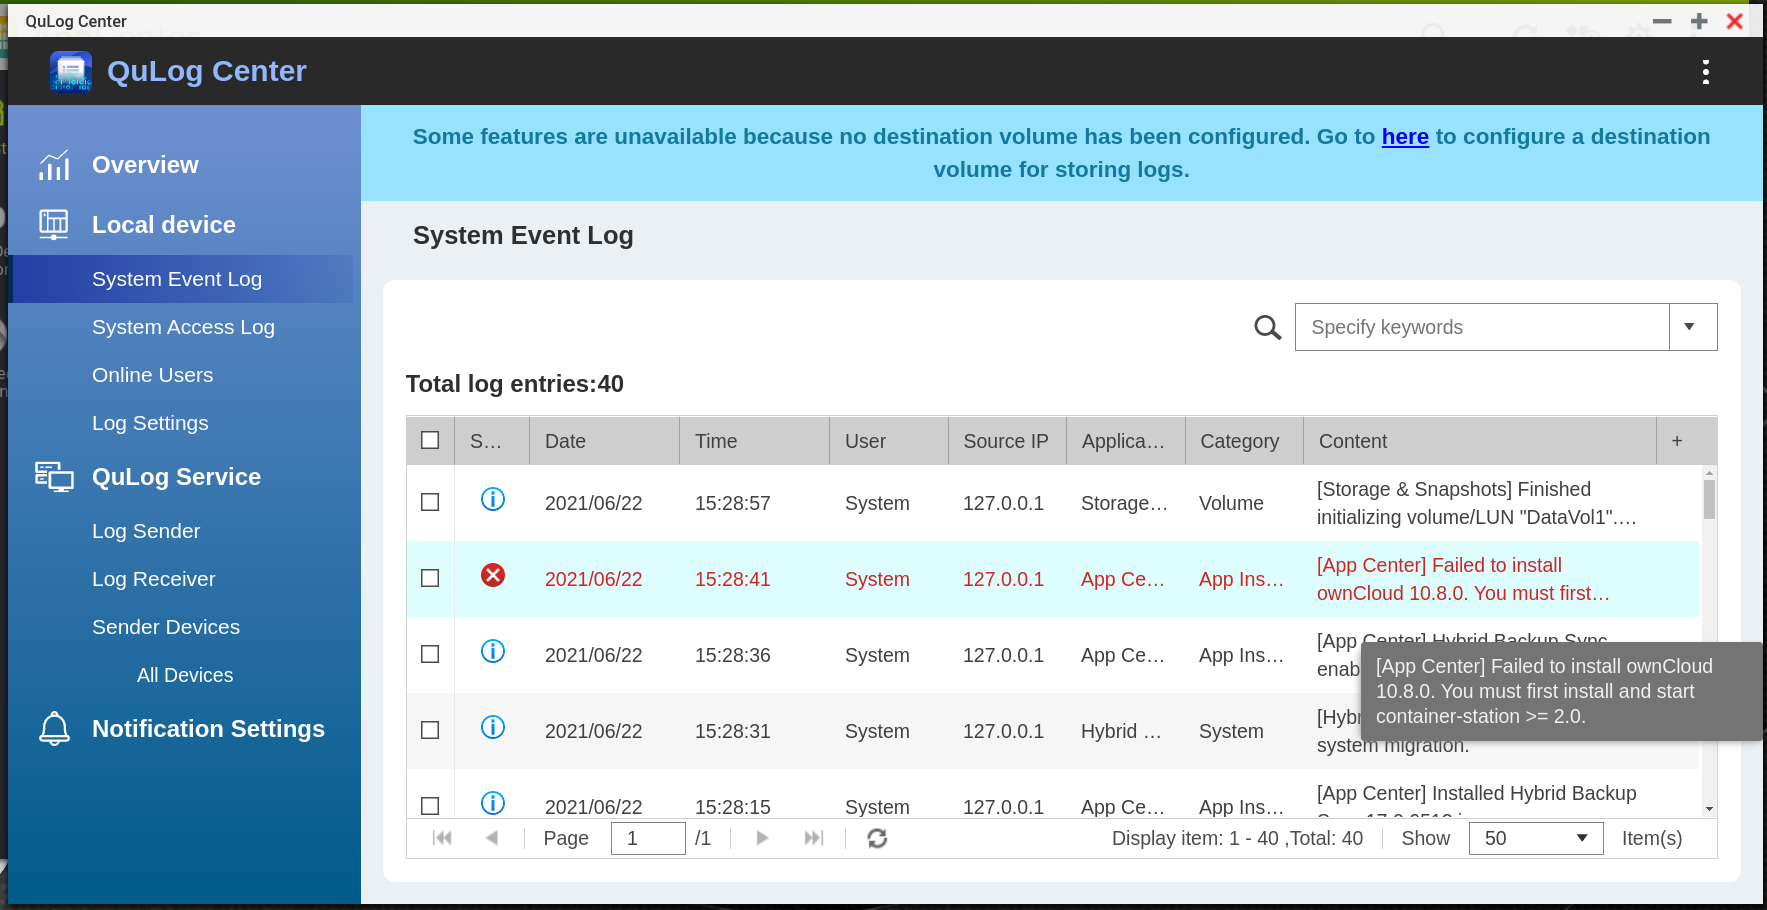Image resolution: width=1767 pixels, height=910 pixels.
Task: Click the plus icon to add table columns
Action: [1677, 441]
